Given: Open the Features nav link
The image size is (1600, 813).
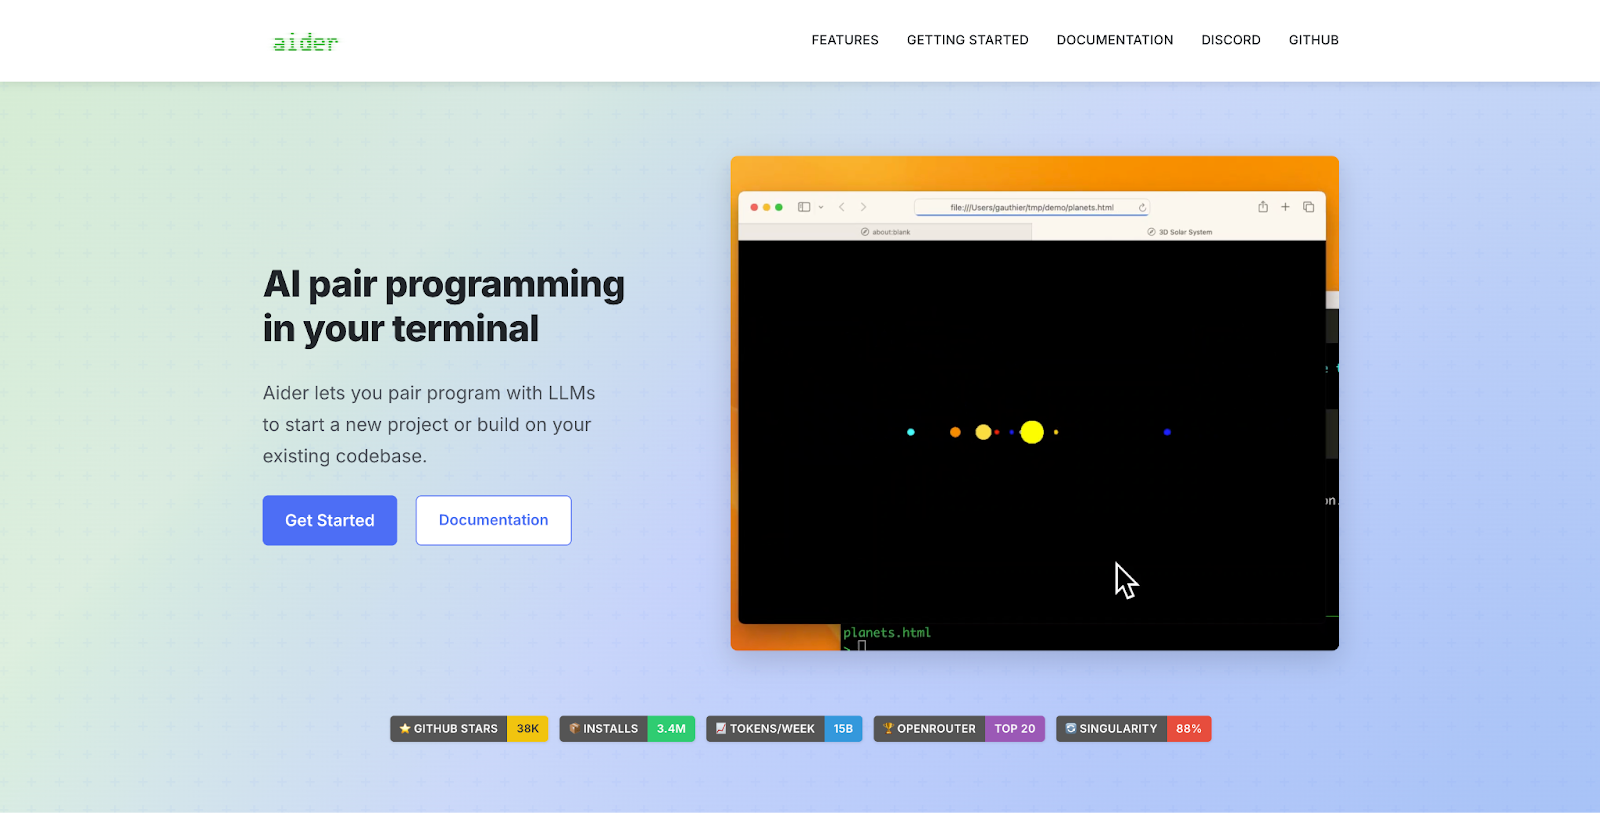Looking at the screenshot, I should coord(845,40).
